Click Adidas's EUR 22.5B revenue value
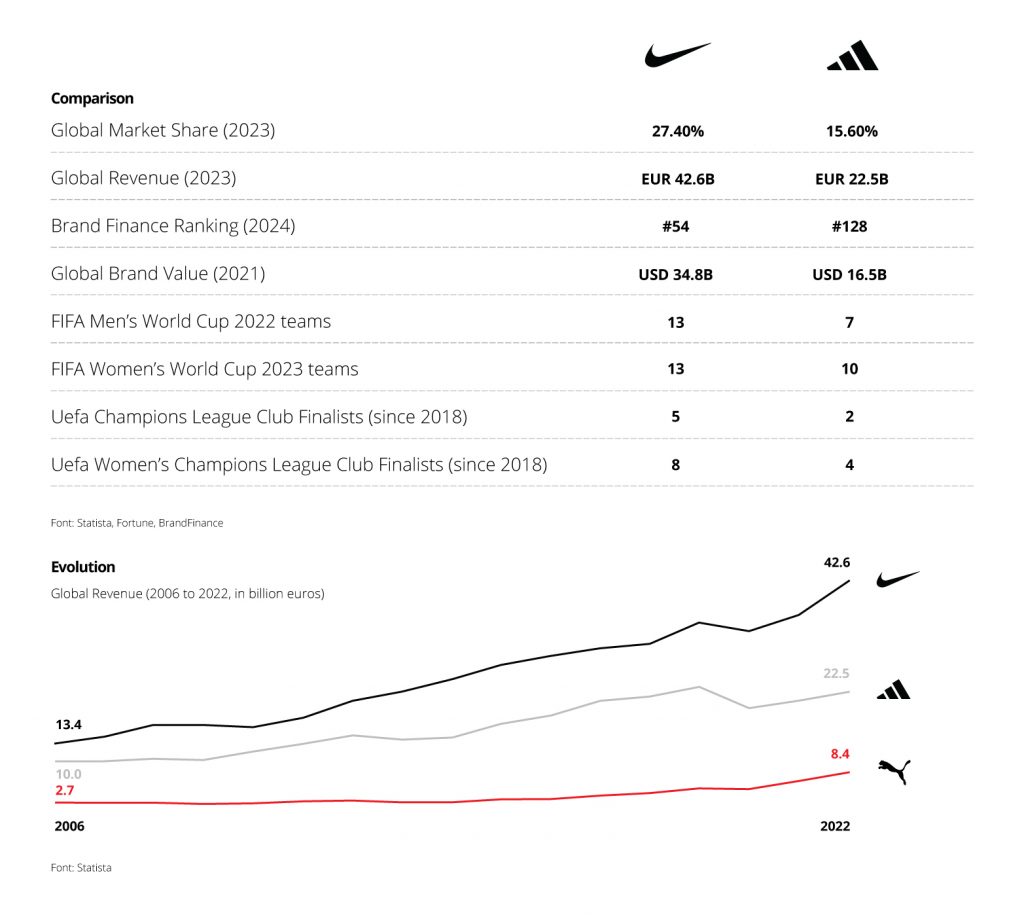This screenshot has width=1024, height=915. (850, 179)
